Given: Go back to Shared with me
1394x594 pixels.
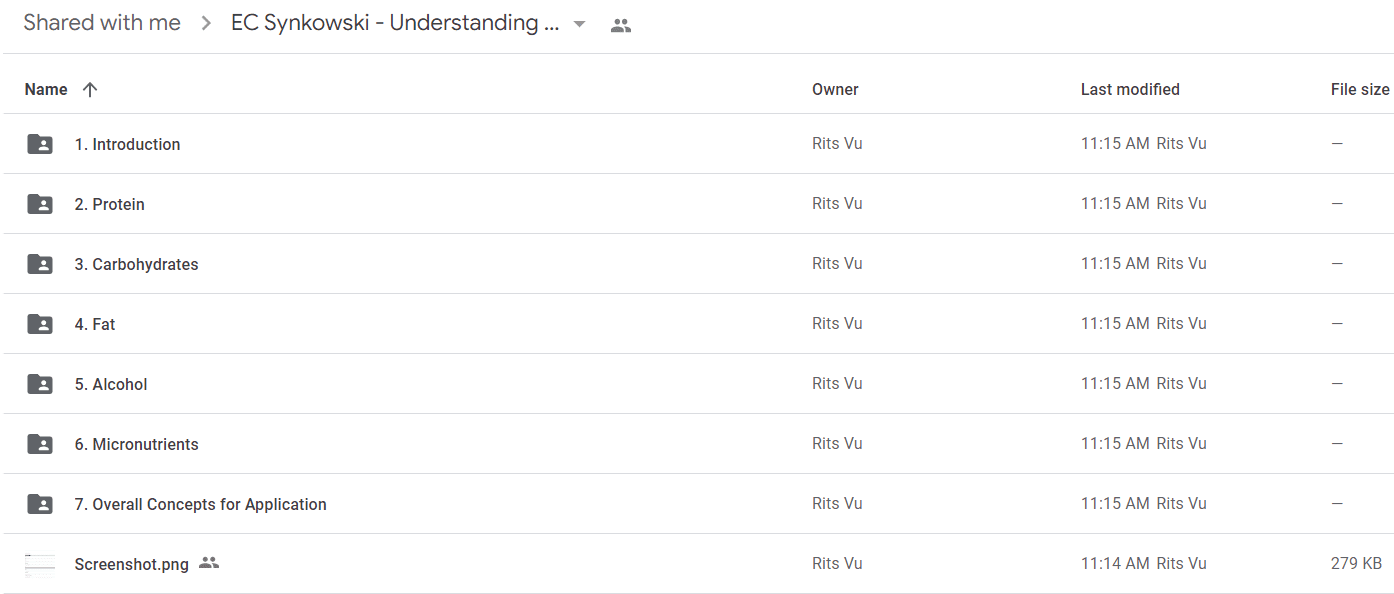Looking at the screenshot, I should [102, 23].
